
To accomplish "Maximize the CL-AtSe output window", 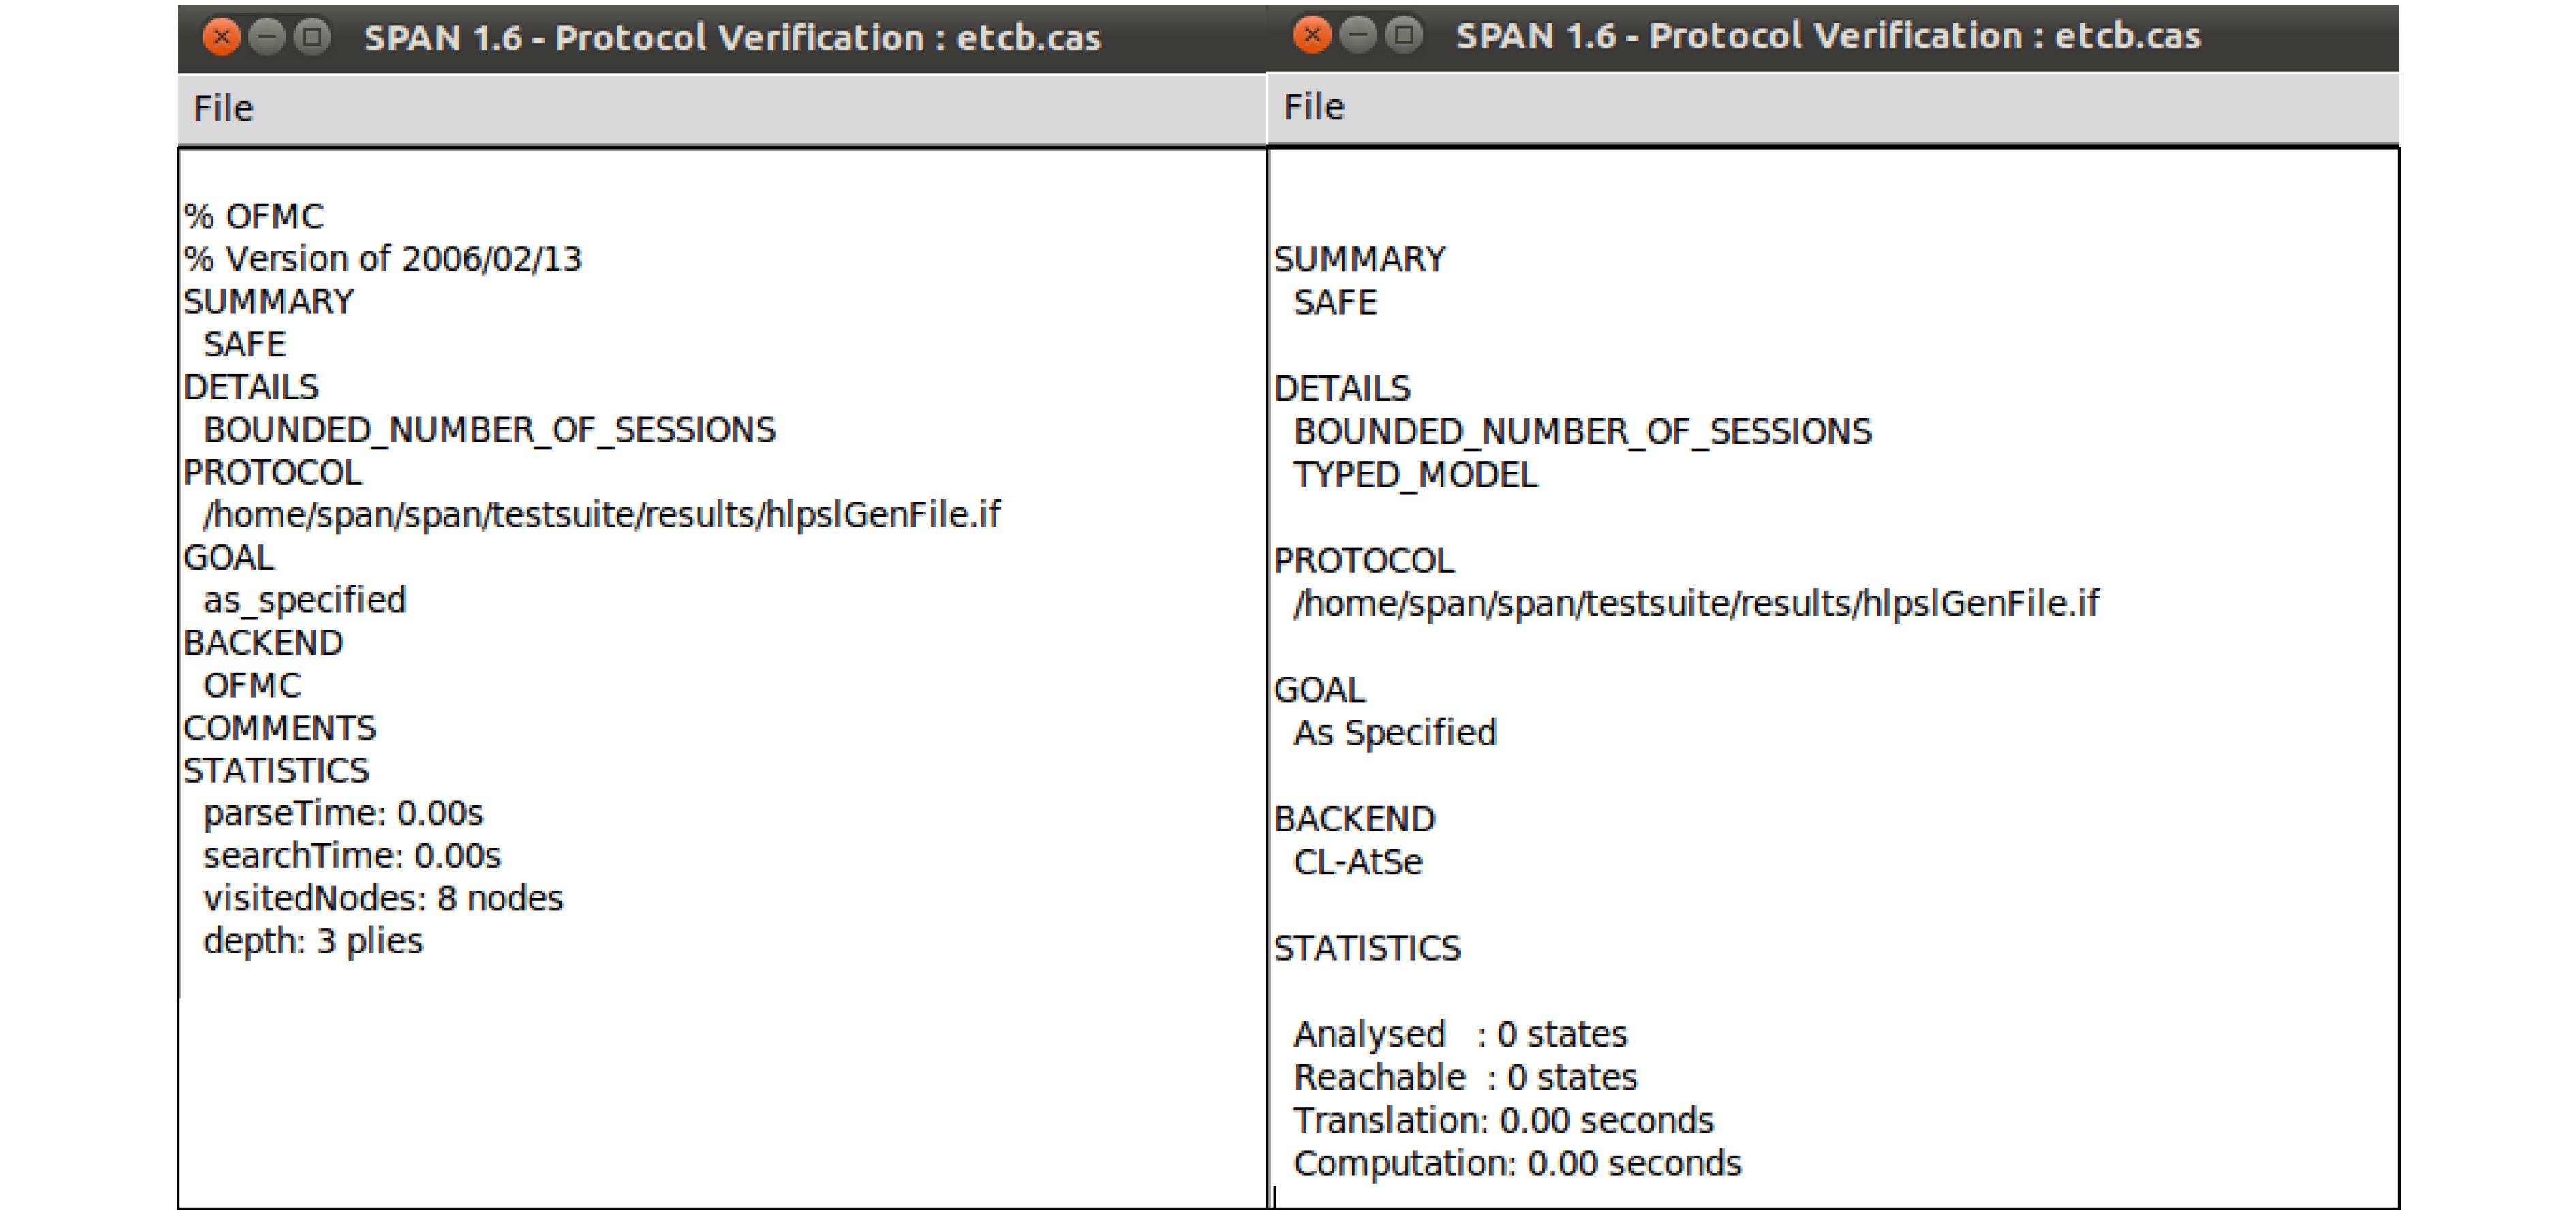I will [1404, 36].
